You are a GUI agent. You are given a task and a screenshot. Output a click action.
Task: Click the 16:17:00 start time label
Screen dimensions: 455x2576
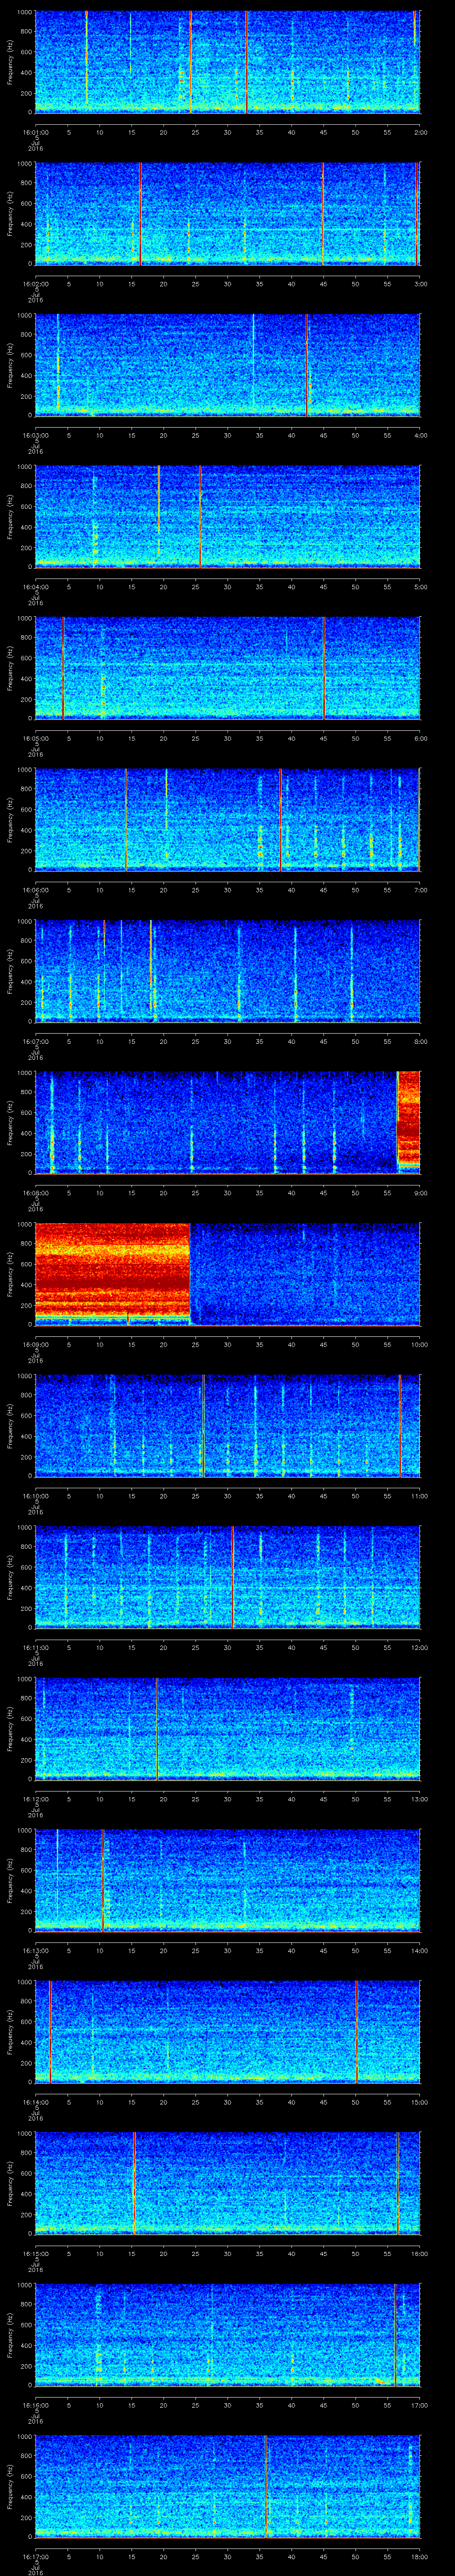tap(35, 2557)
